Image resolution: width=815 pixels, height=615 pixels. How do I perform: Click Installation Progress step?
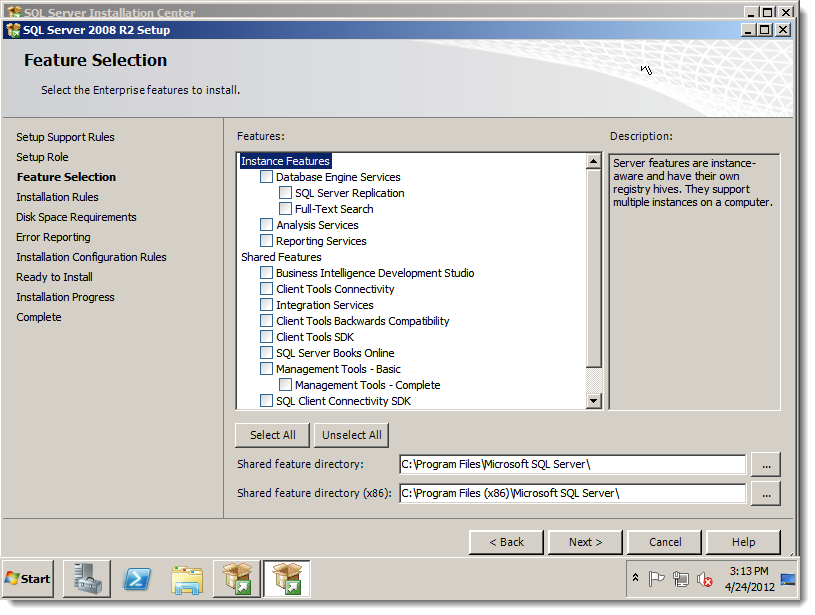65,297
